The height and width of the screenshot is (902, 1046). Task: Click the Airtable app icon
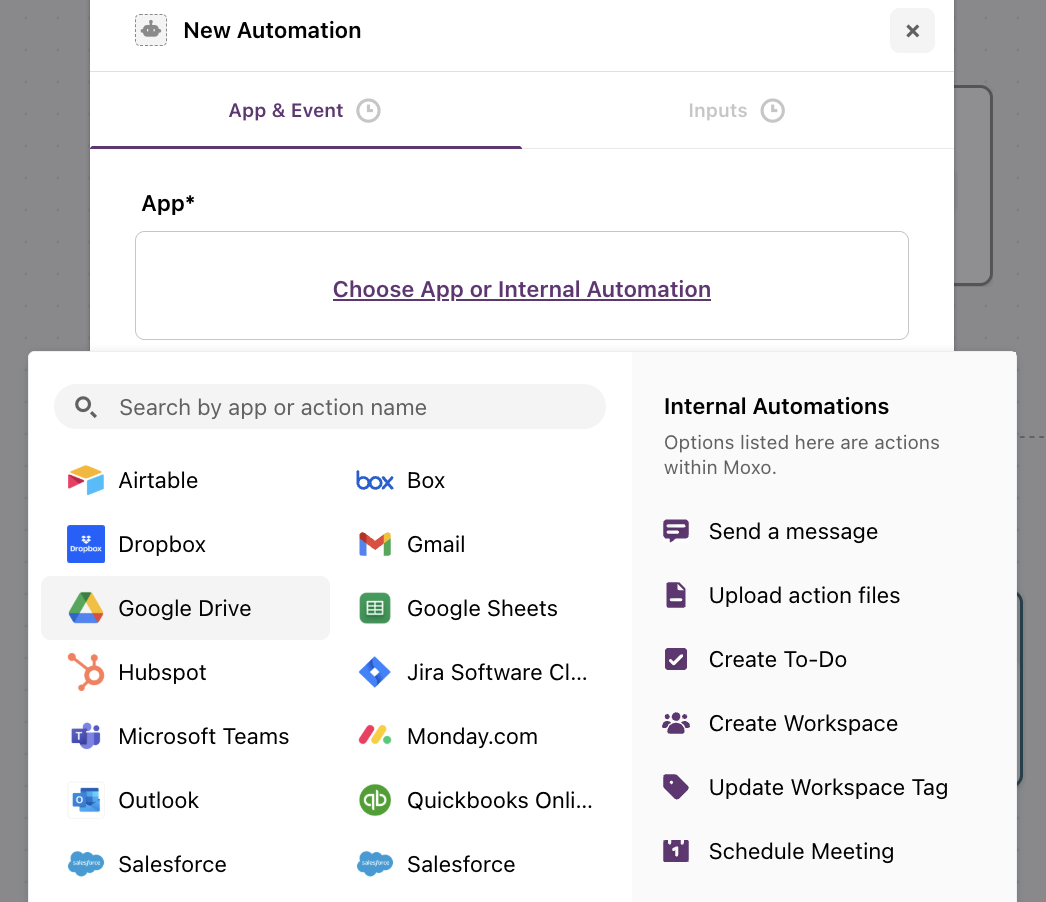click(x=86, y=480)
